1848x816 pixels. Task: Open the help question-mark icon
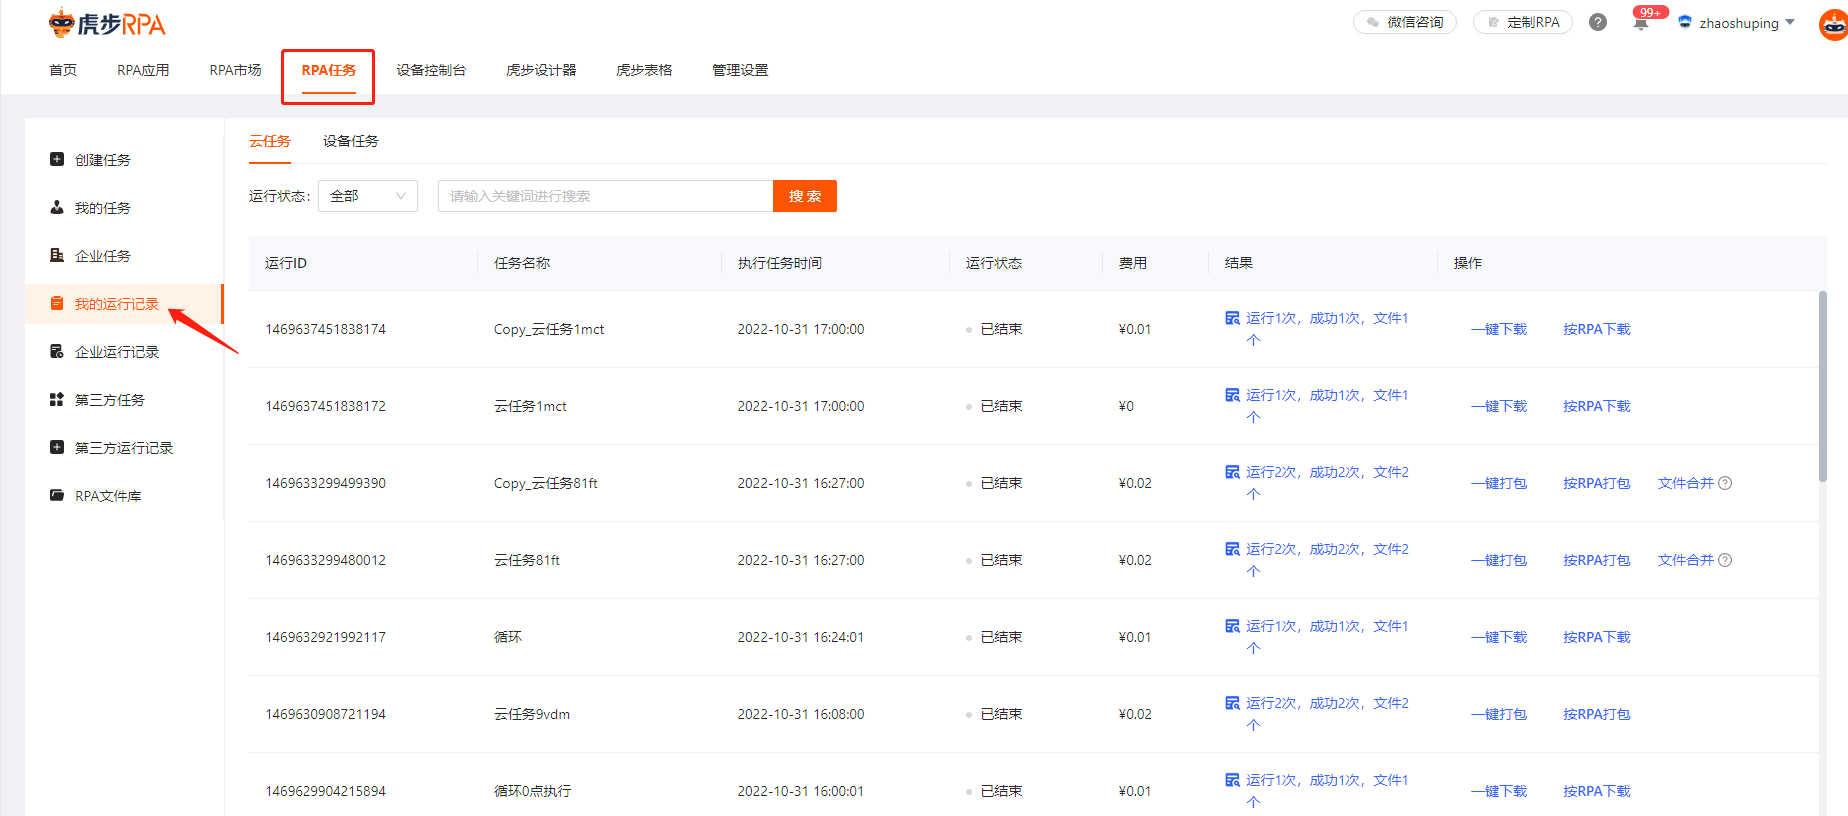[x=1598, y=22]
